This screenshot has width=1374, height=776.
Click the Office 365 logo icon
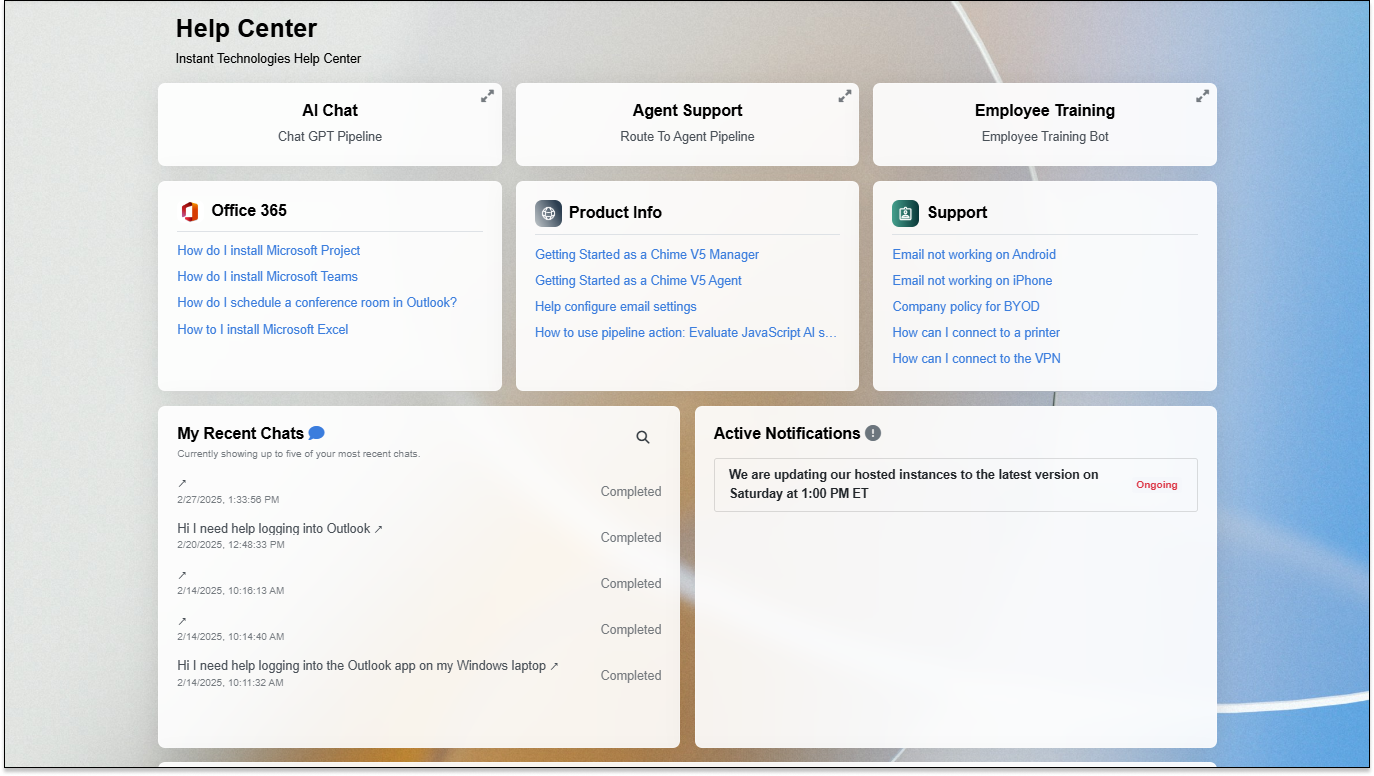pos(190,211)
